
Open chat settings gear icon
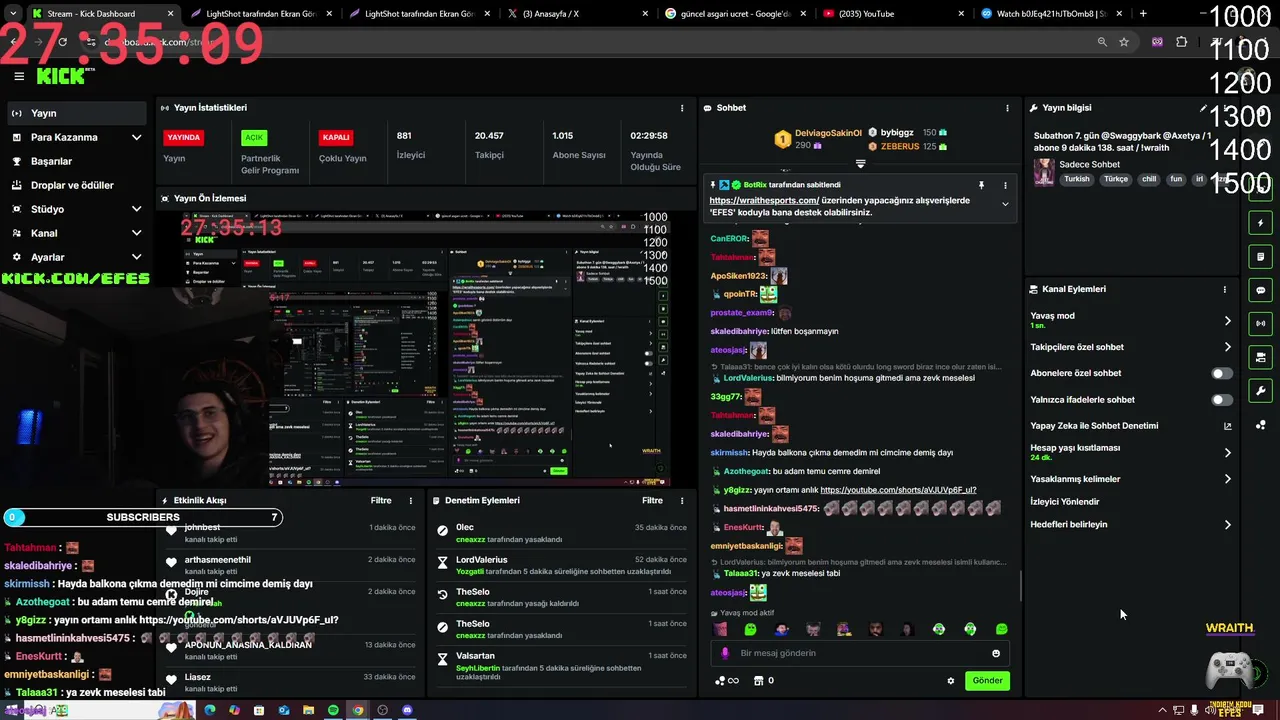950,681
